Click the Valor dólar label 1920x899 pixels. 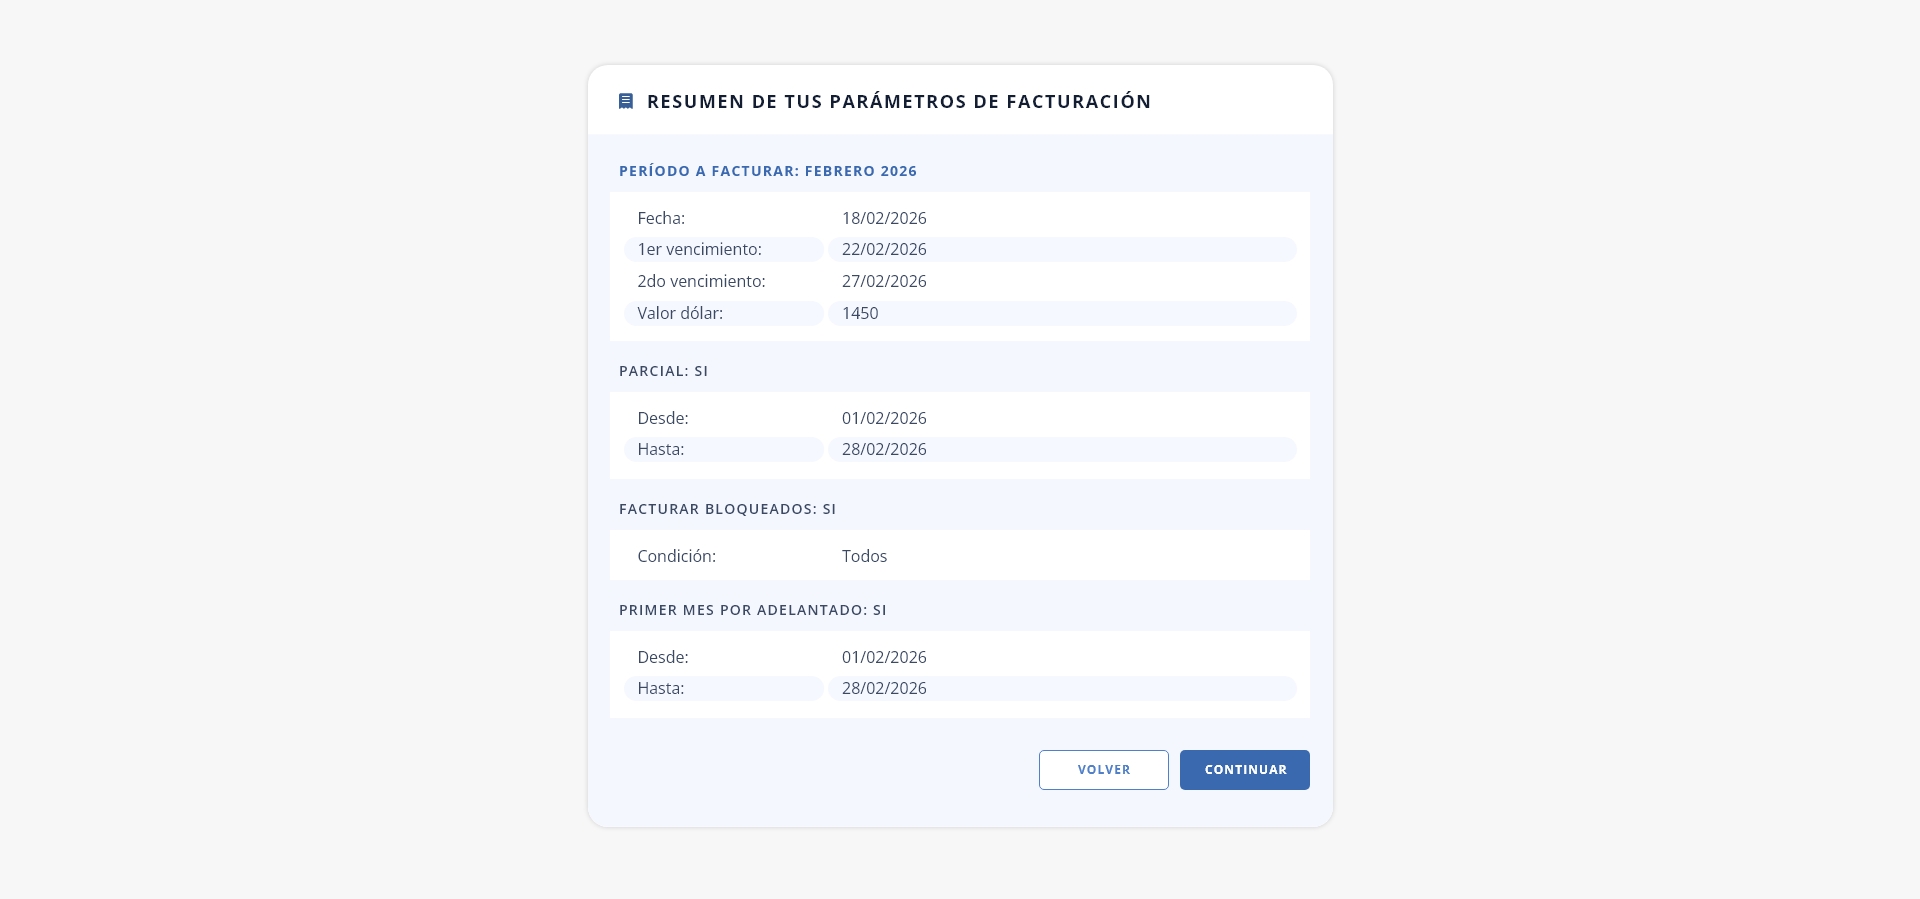(680, 313)
